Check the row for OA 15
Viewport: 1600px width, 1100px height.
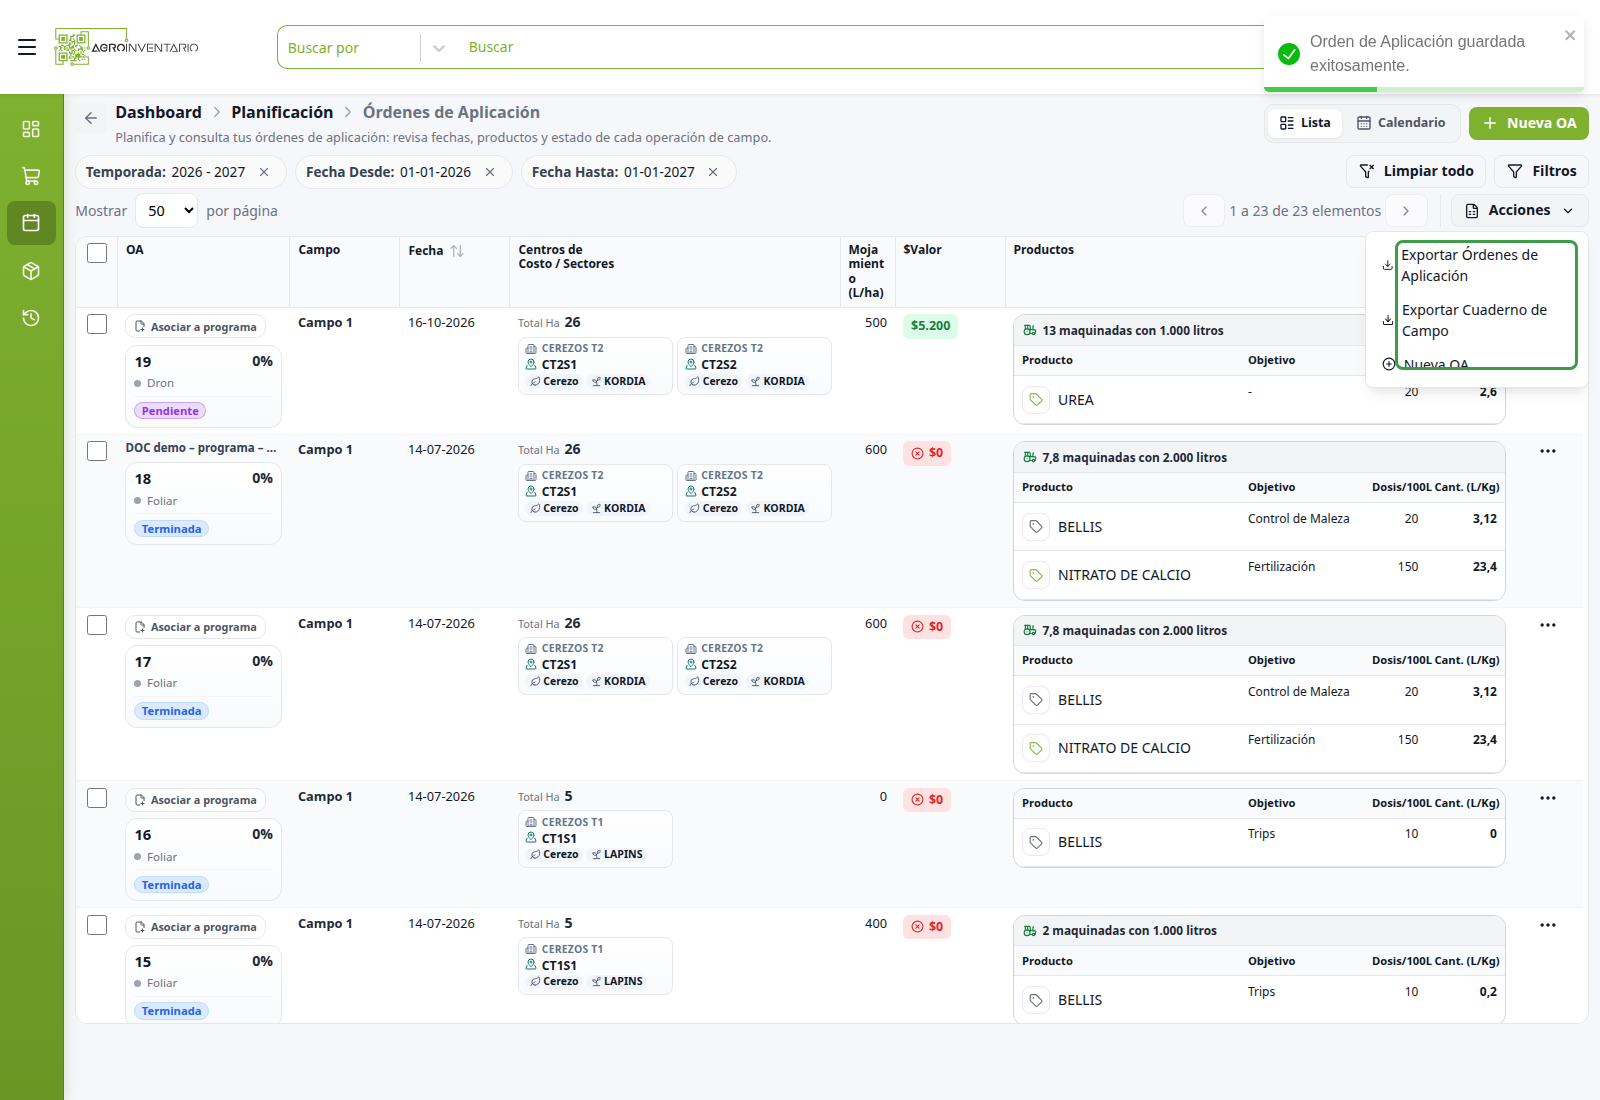pos(97,925)
